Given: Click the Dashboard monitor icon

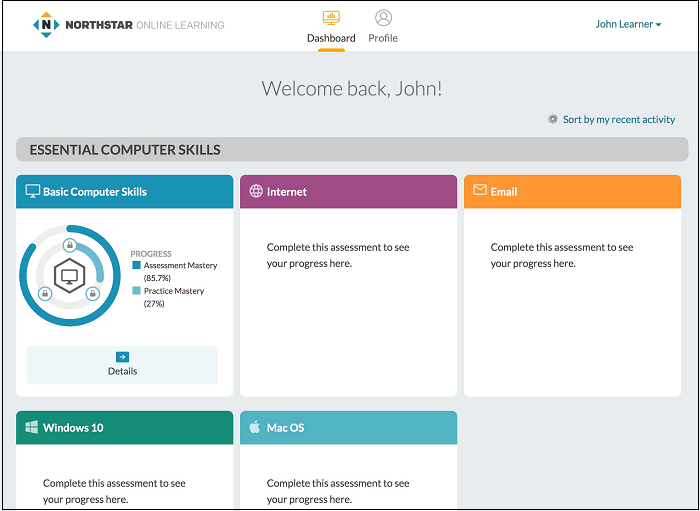Looking at the screenshot, I should tap(331, 18).
